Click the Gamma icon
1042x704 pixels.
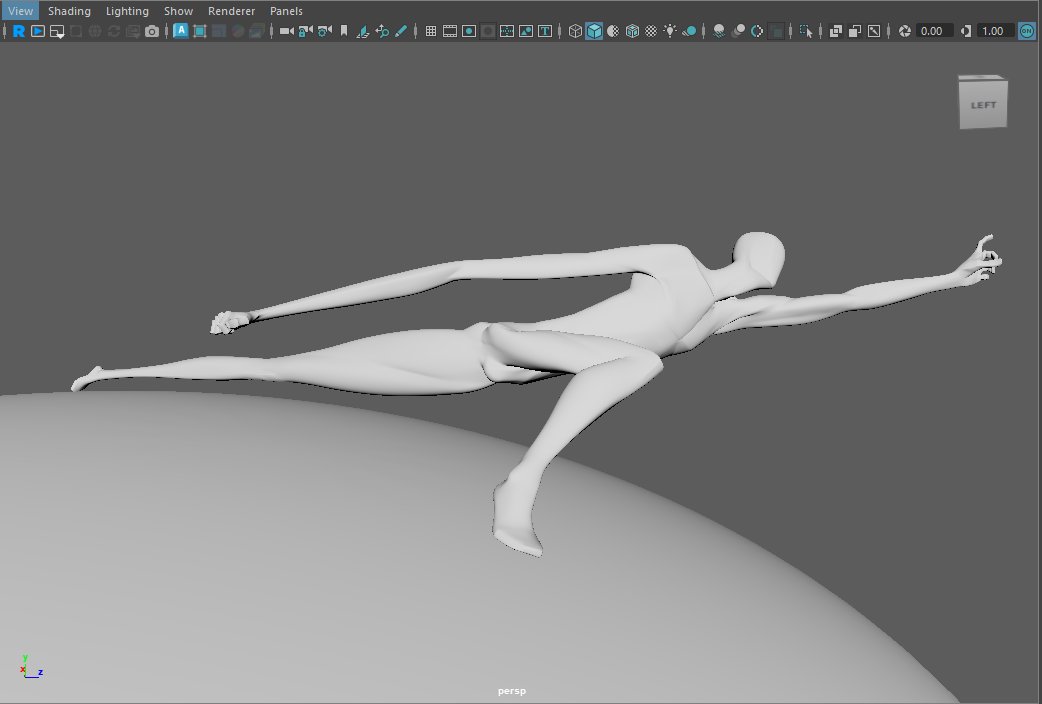(x=966, y=31)
